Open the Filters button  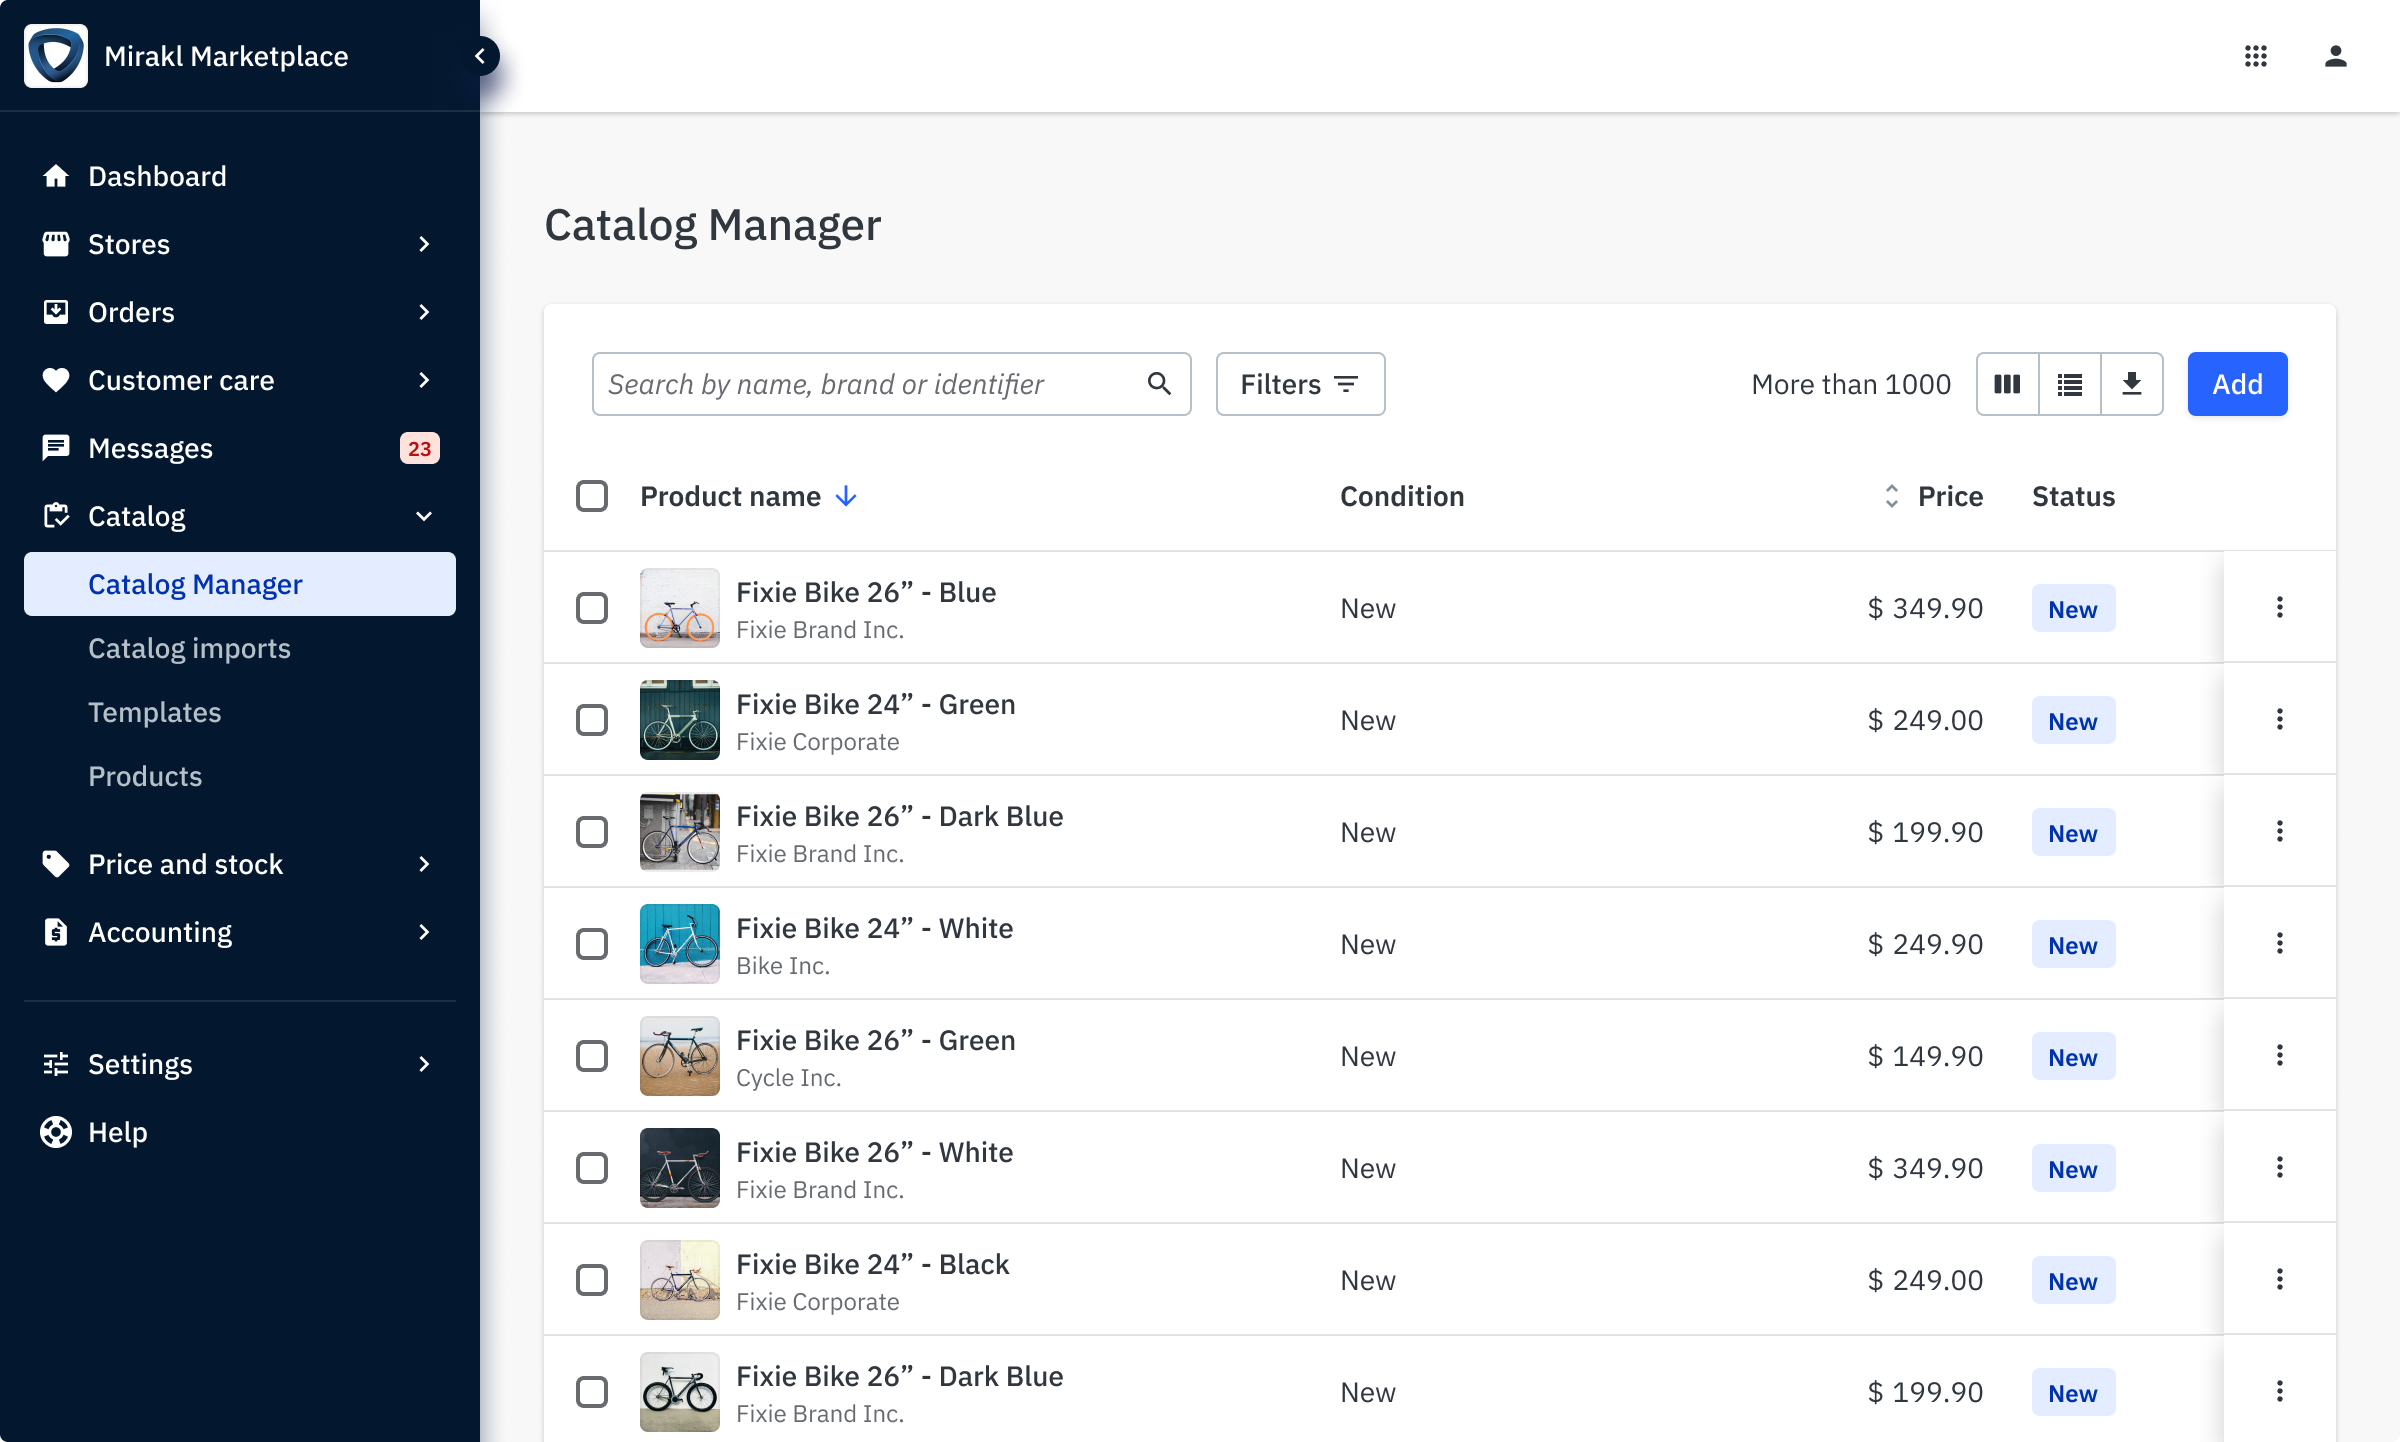[x=1299, y=384]
